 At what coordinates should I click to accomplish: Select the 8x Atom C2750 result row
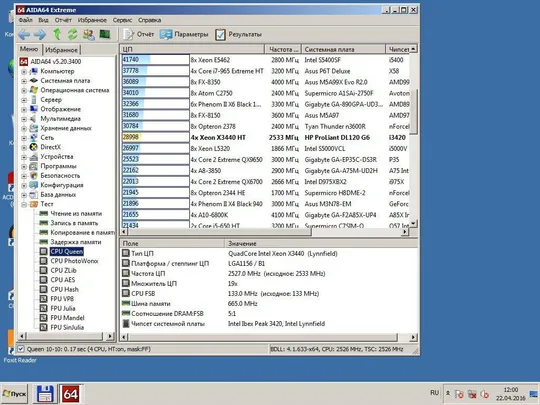click(x=265, y=93)
